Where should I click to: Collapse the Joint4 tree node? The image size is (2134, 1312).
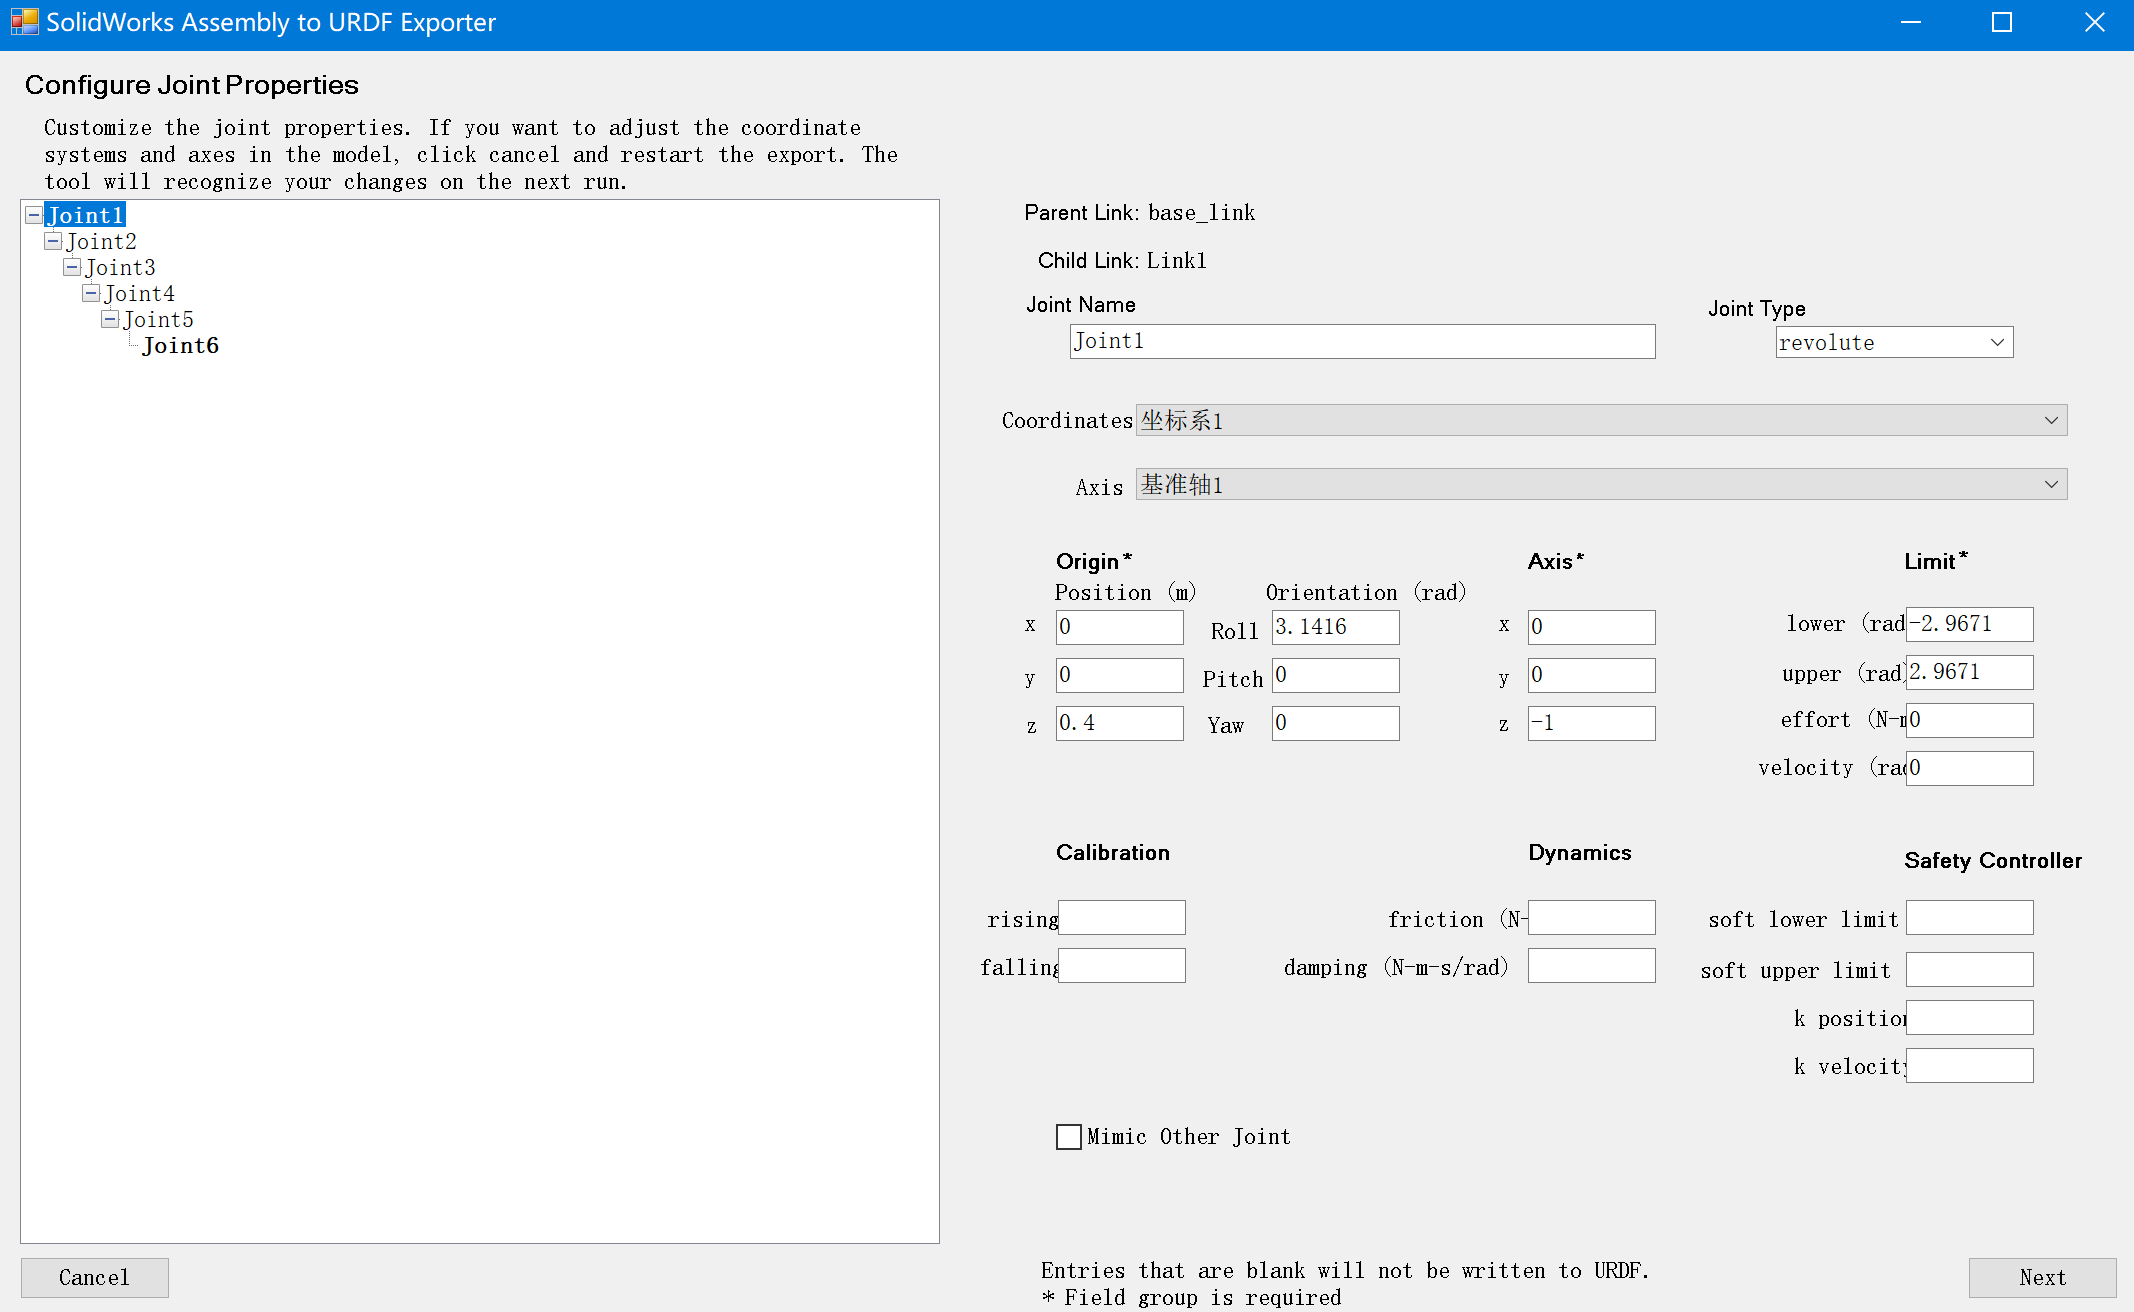[90, 293]
